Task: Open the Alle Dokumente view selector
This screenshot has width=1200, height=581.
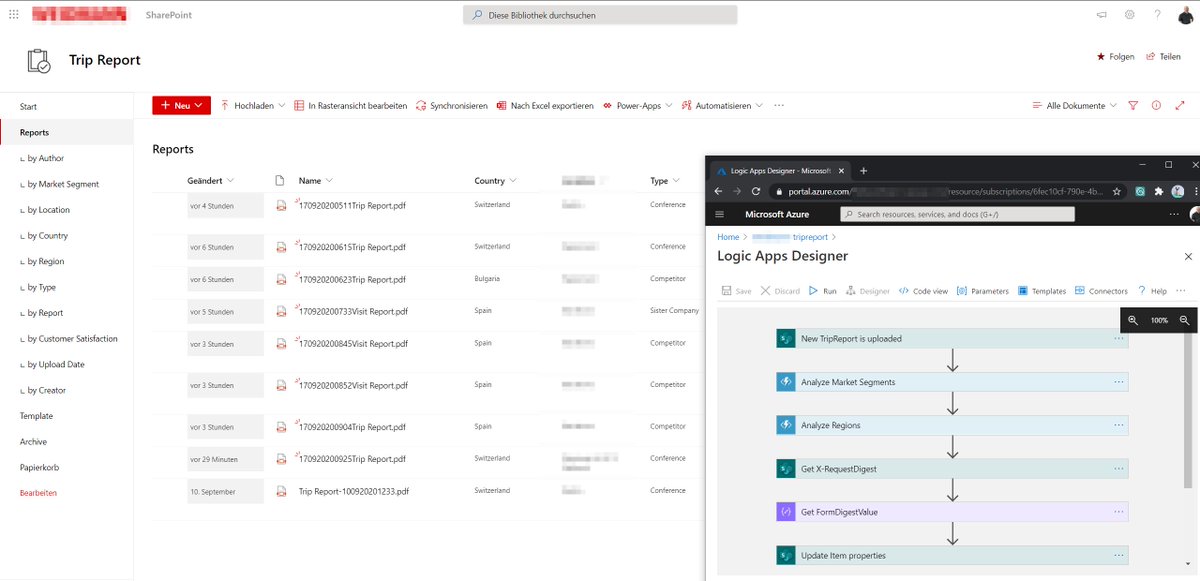Action: [1074, 105]
